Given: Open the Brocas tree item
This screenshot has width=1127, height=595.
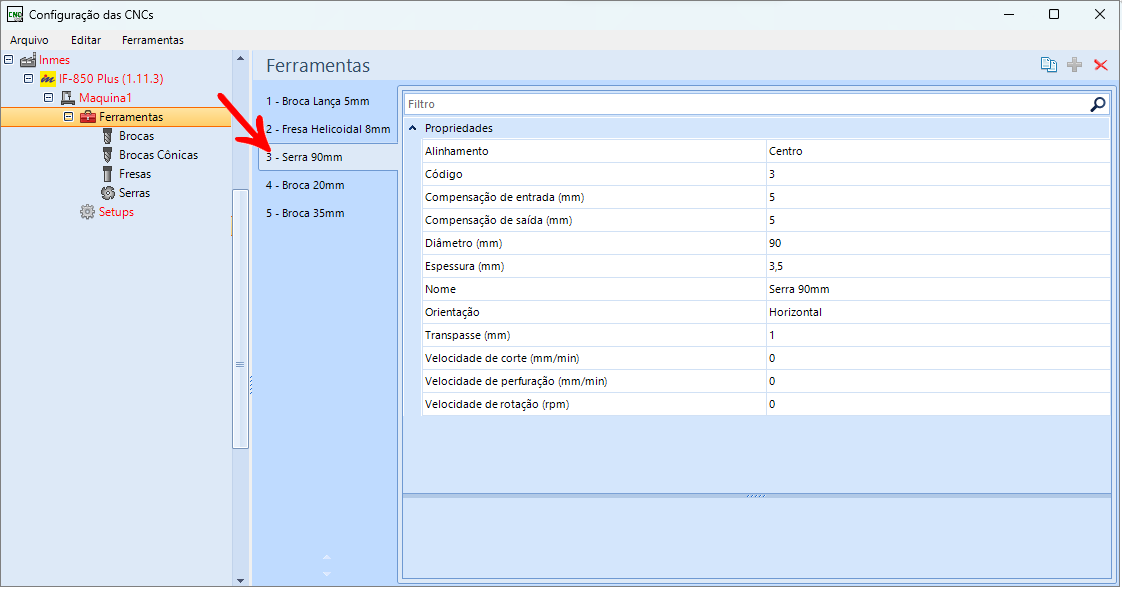Looking at the screenshot, I should tap(137, 136).
